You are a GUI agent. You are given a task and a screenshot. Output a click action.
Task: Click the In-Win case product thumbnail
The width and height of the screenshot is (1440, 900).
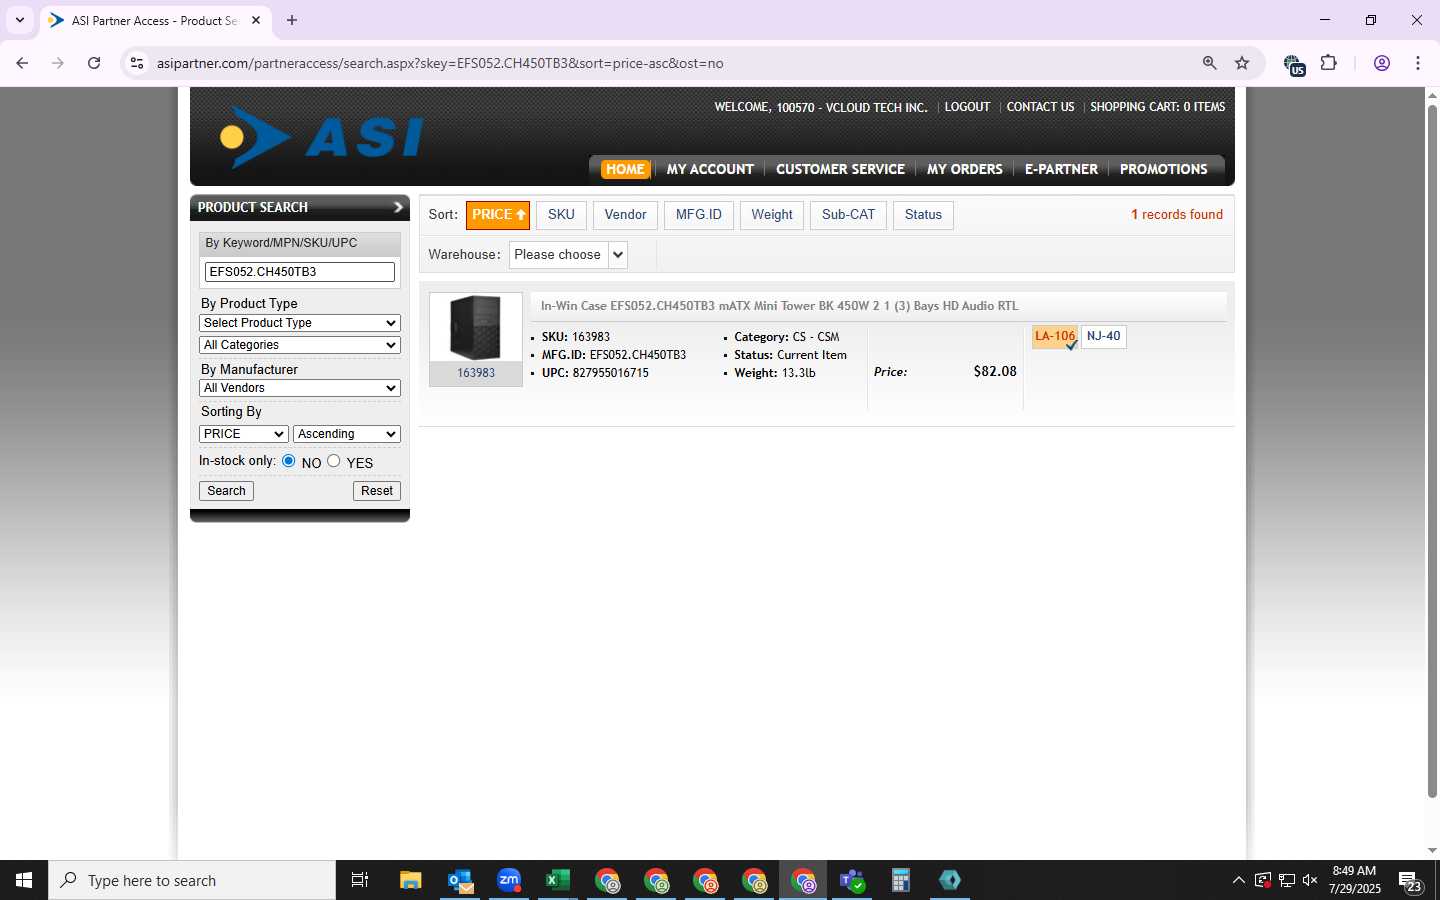(x=476, y=327)
